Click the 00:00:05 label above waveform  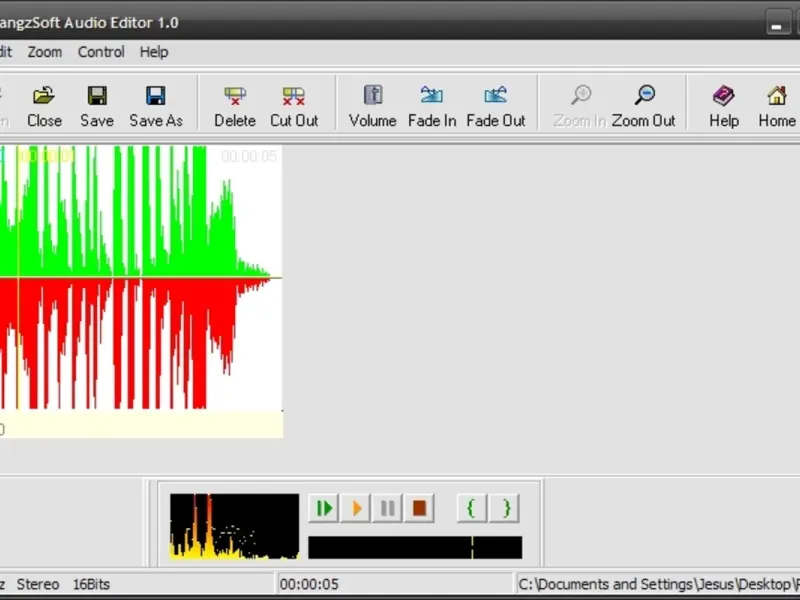click(x=249, y=156)
